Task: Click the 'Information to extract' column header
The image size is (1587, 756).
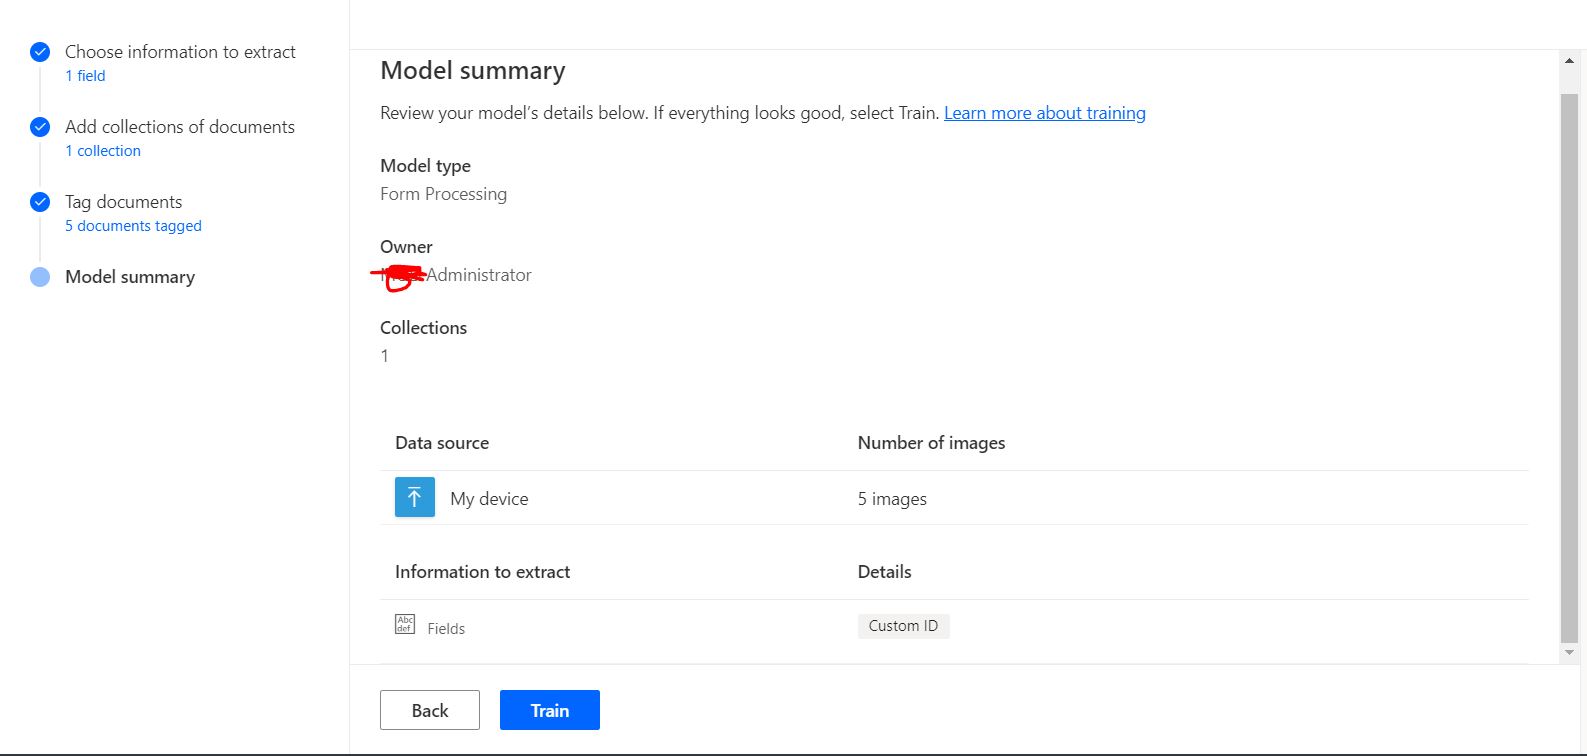Action: click(482, 572)
